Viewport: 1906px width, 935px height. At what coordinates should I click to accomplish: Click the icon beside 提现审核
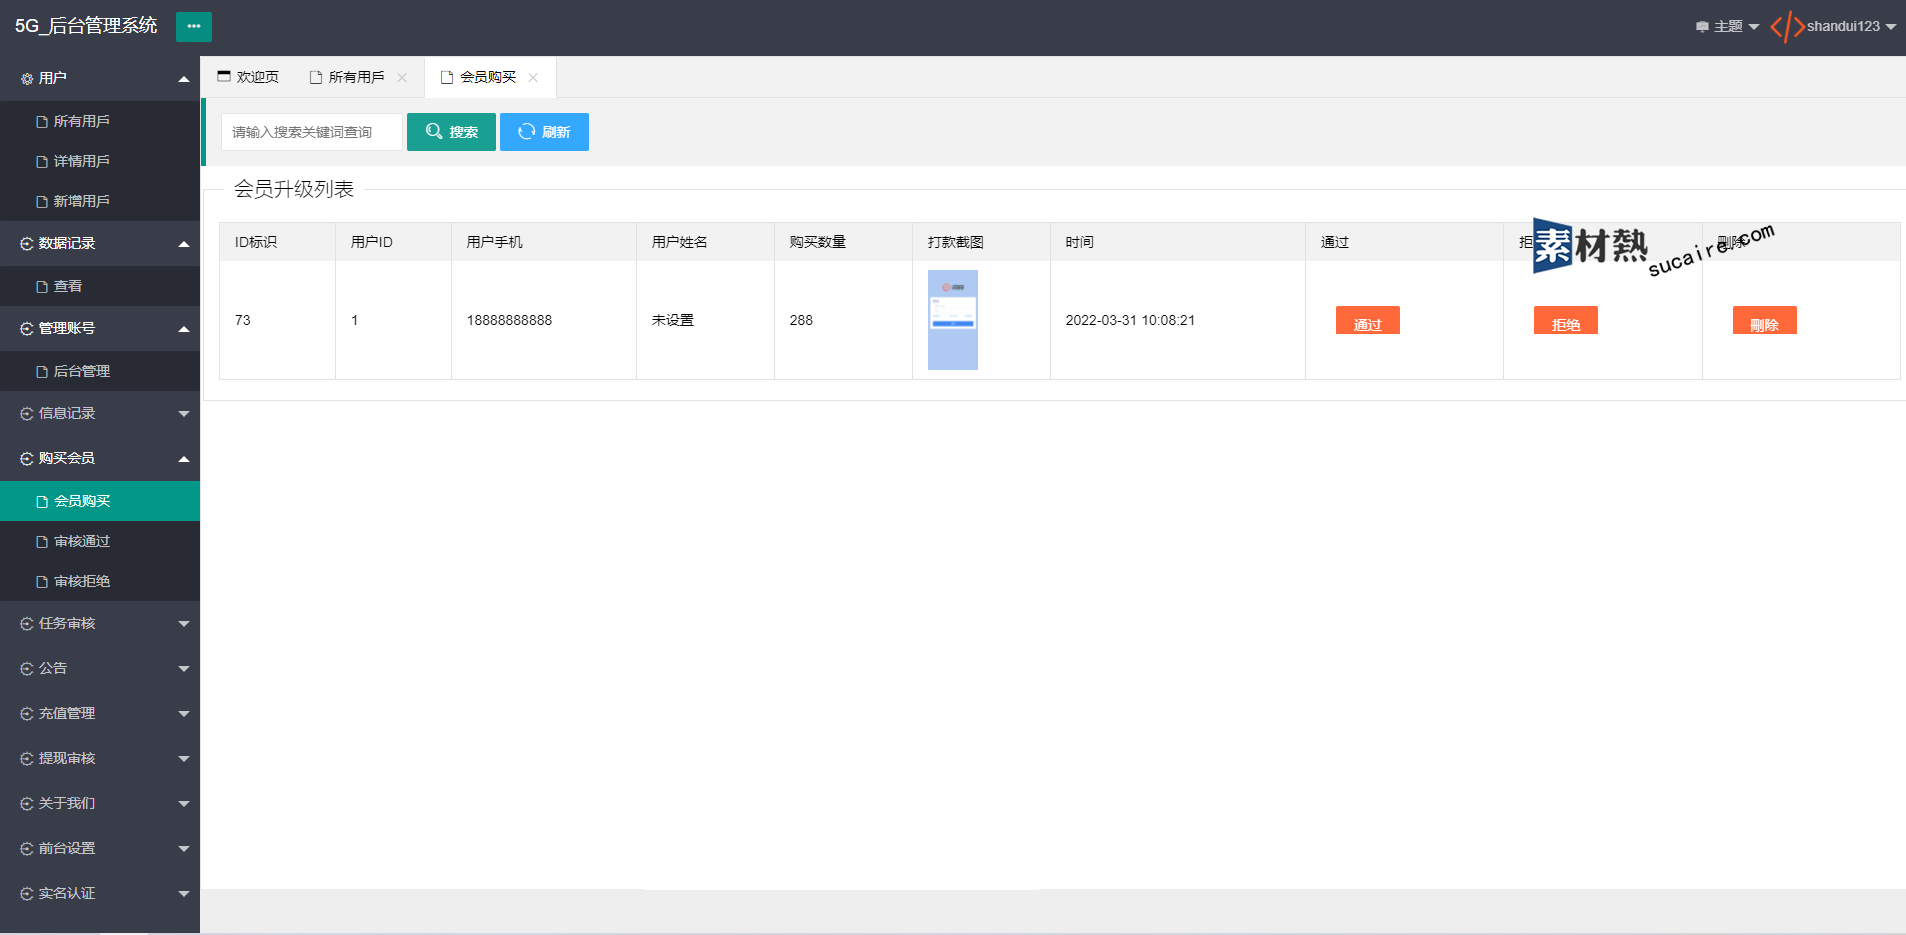click(x=27, y=759)
